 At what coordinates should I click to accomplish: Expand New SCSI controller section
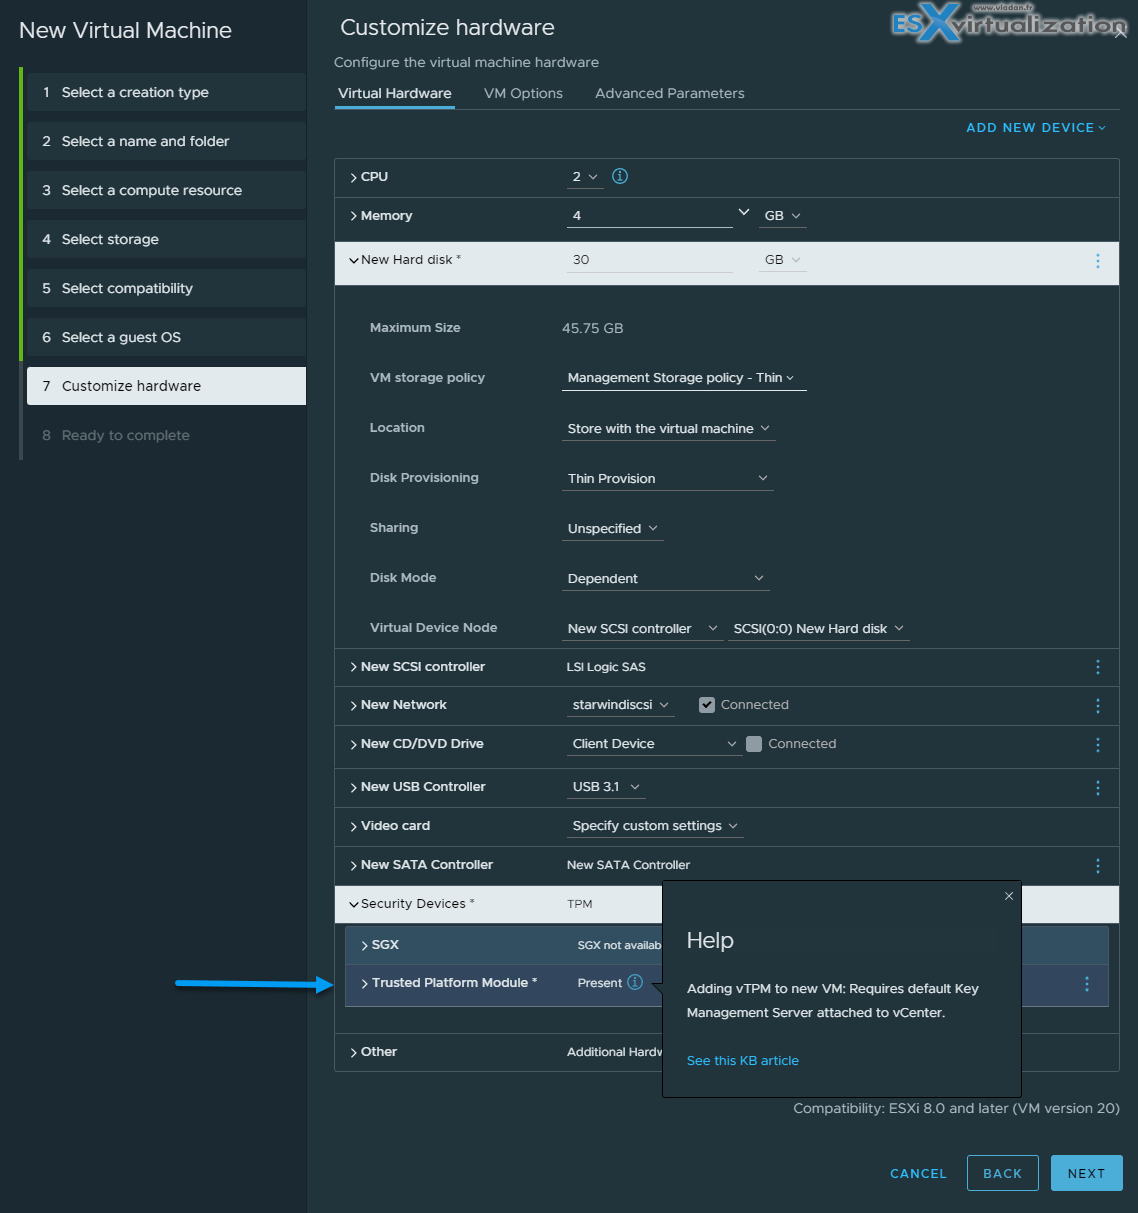tap(354, 667)
